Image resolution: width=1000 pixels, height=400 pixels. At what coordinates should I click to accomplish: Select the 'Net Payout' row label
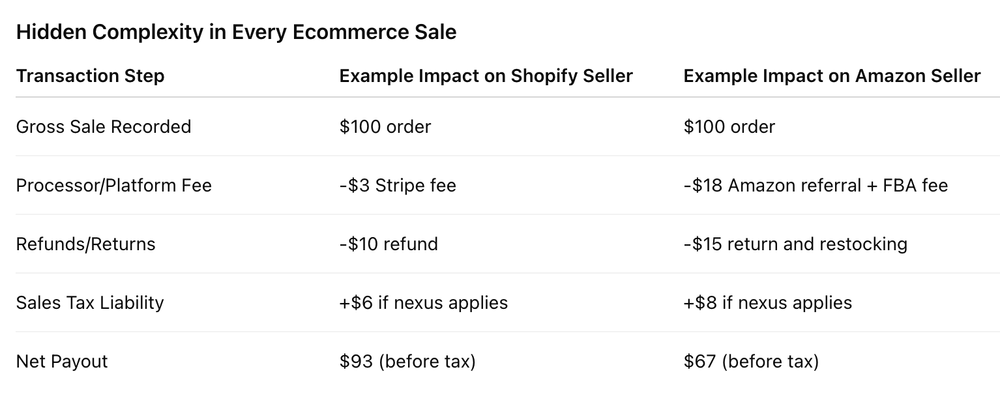coord(62,361)
